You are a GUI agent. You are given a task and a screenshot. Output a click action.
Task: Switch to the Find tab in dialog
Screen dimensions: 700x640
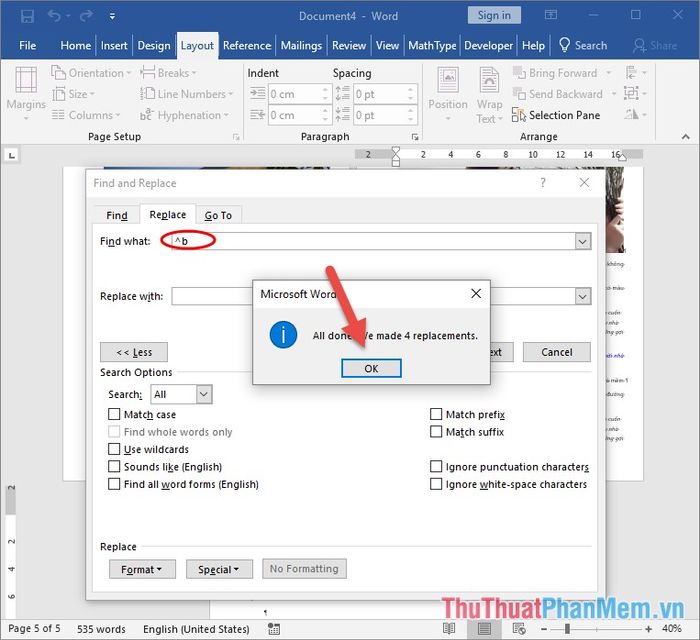(117, 215)
